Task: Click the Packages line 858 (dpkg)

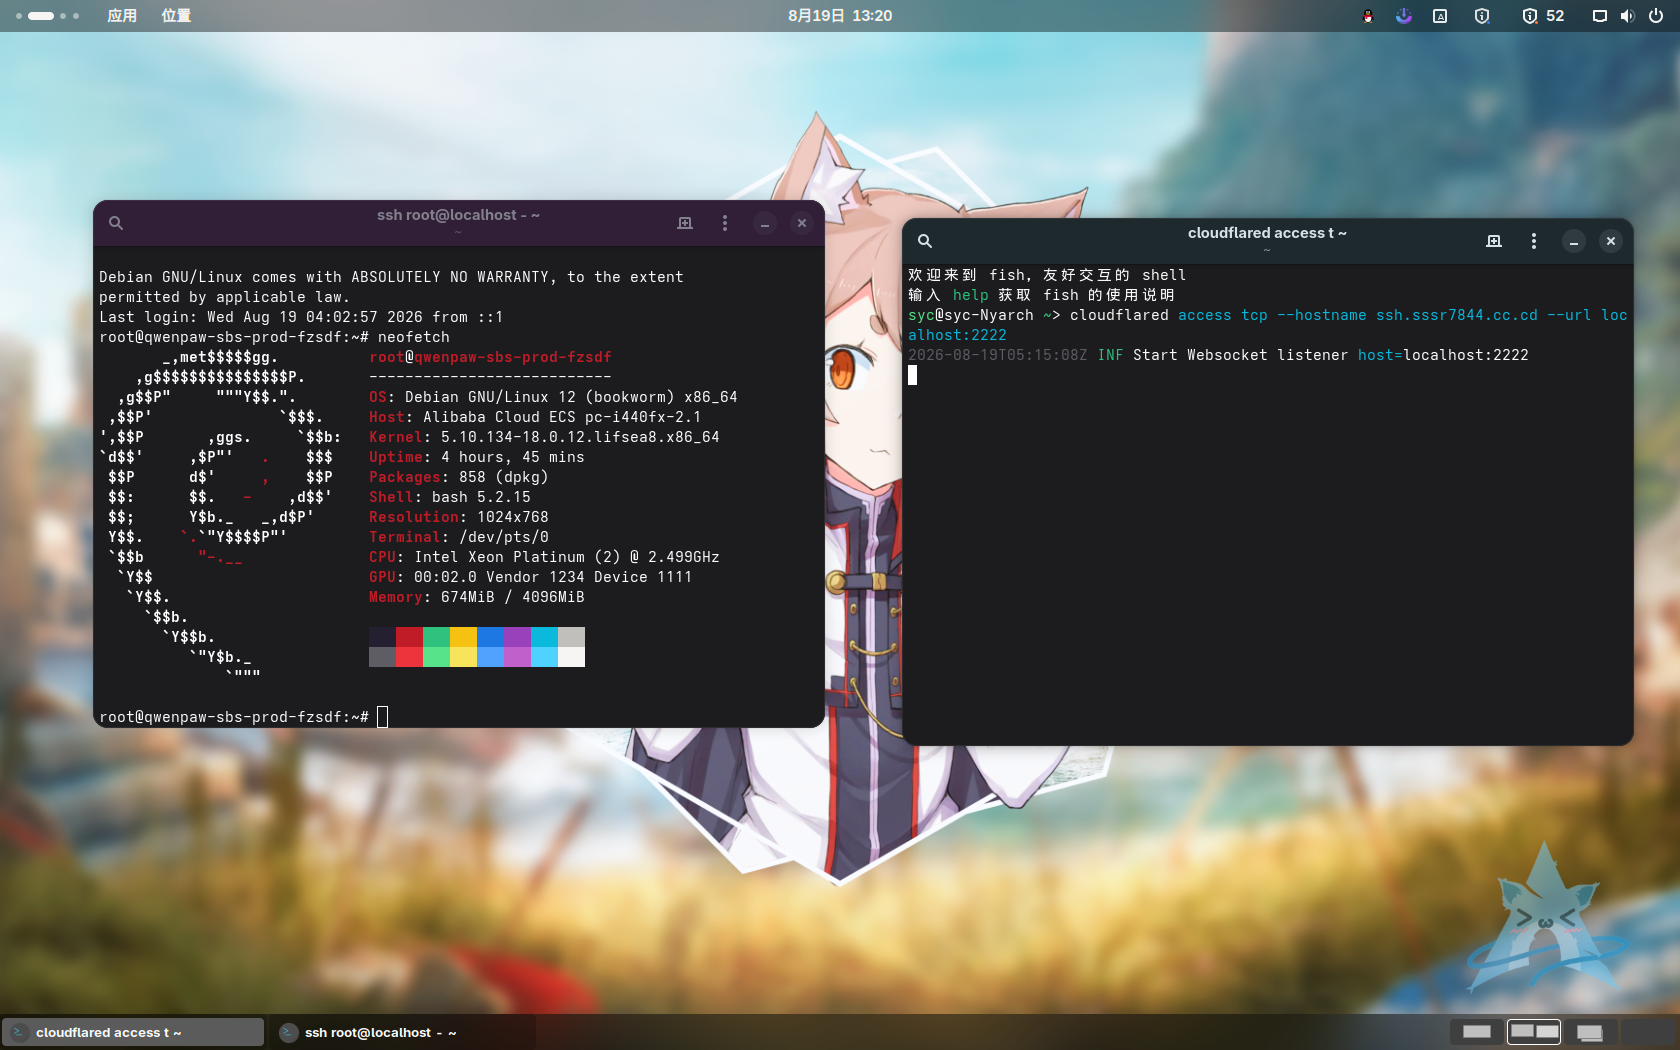Action: [459, 477]
